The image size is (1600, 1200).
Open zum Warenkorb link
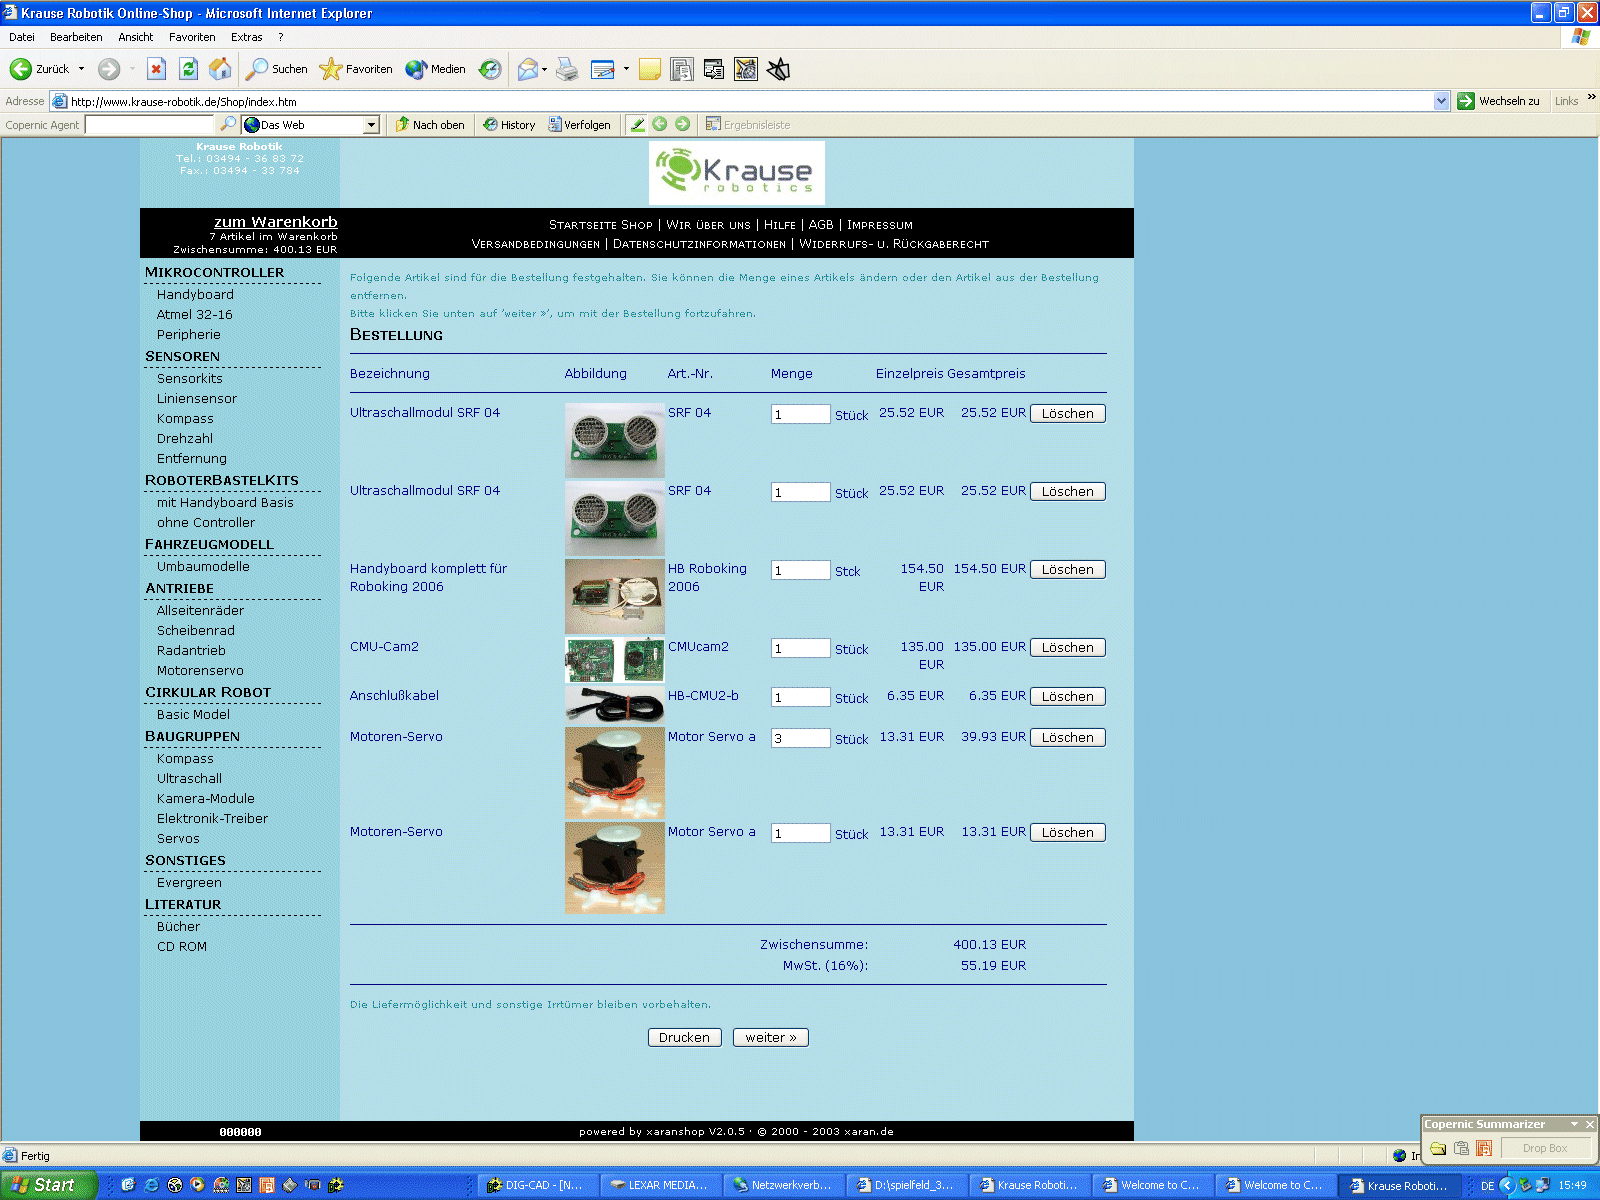pos(275,221)
